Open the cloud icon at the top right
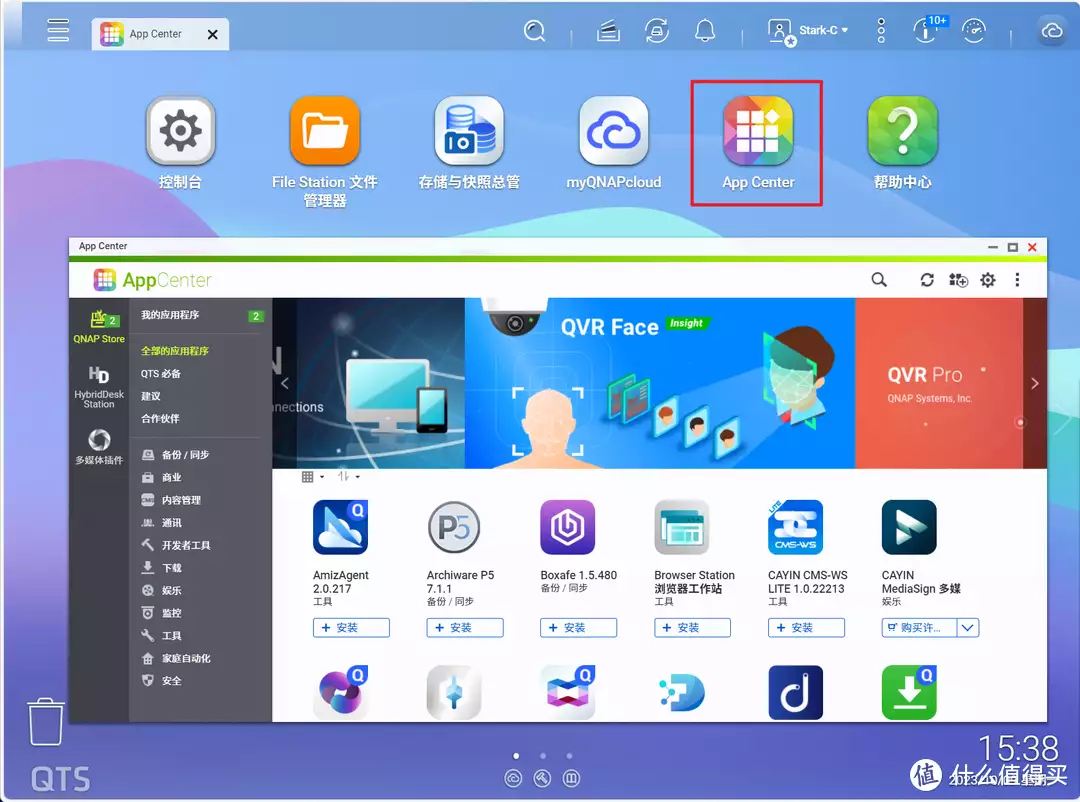The height and width of the screenshot is (802, 1080). (1052, 30)
